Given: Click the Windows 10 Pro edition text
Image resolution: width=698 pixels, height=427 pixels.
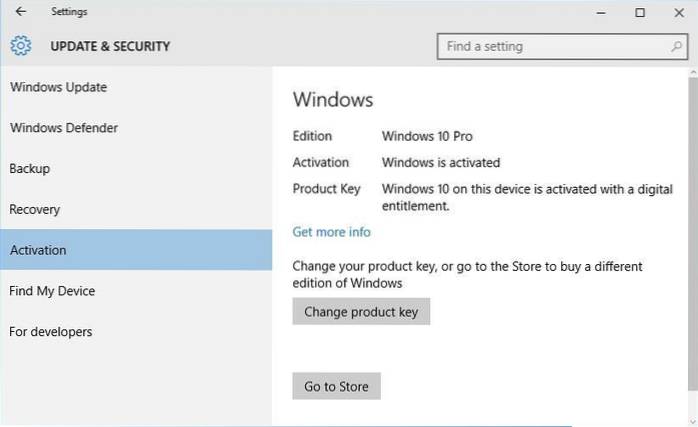Looking at the screenshot, I should [x=427, y=136].
